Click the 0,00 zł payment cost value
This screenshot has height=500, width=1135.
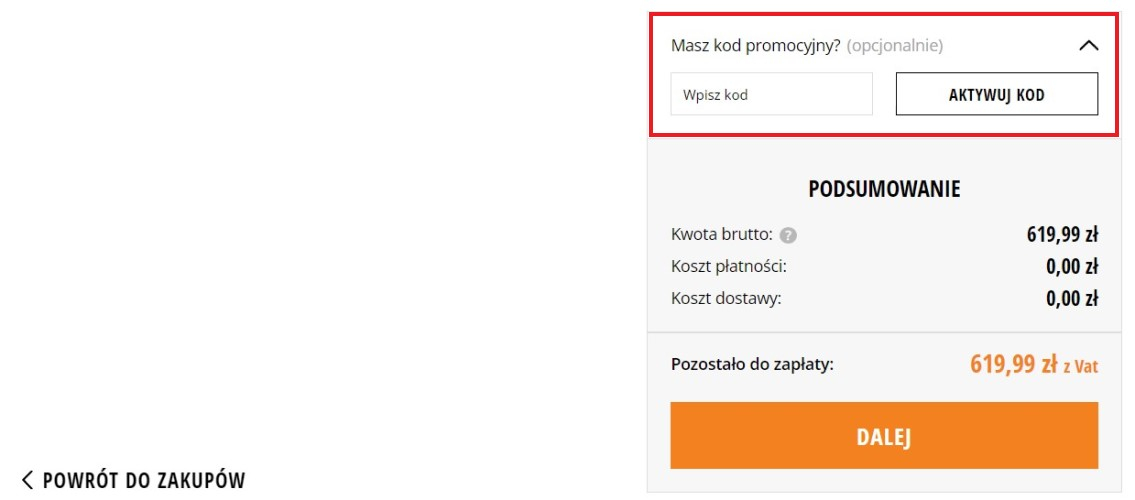click(1072, 267)
